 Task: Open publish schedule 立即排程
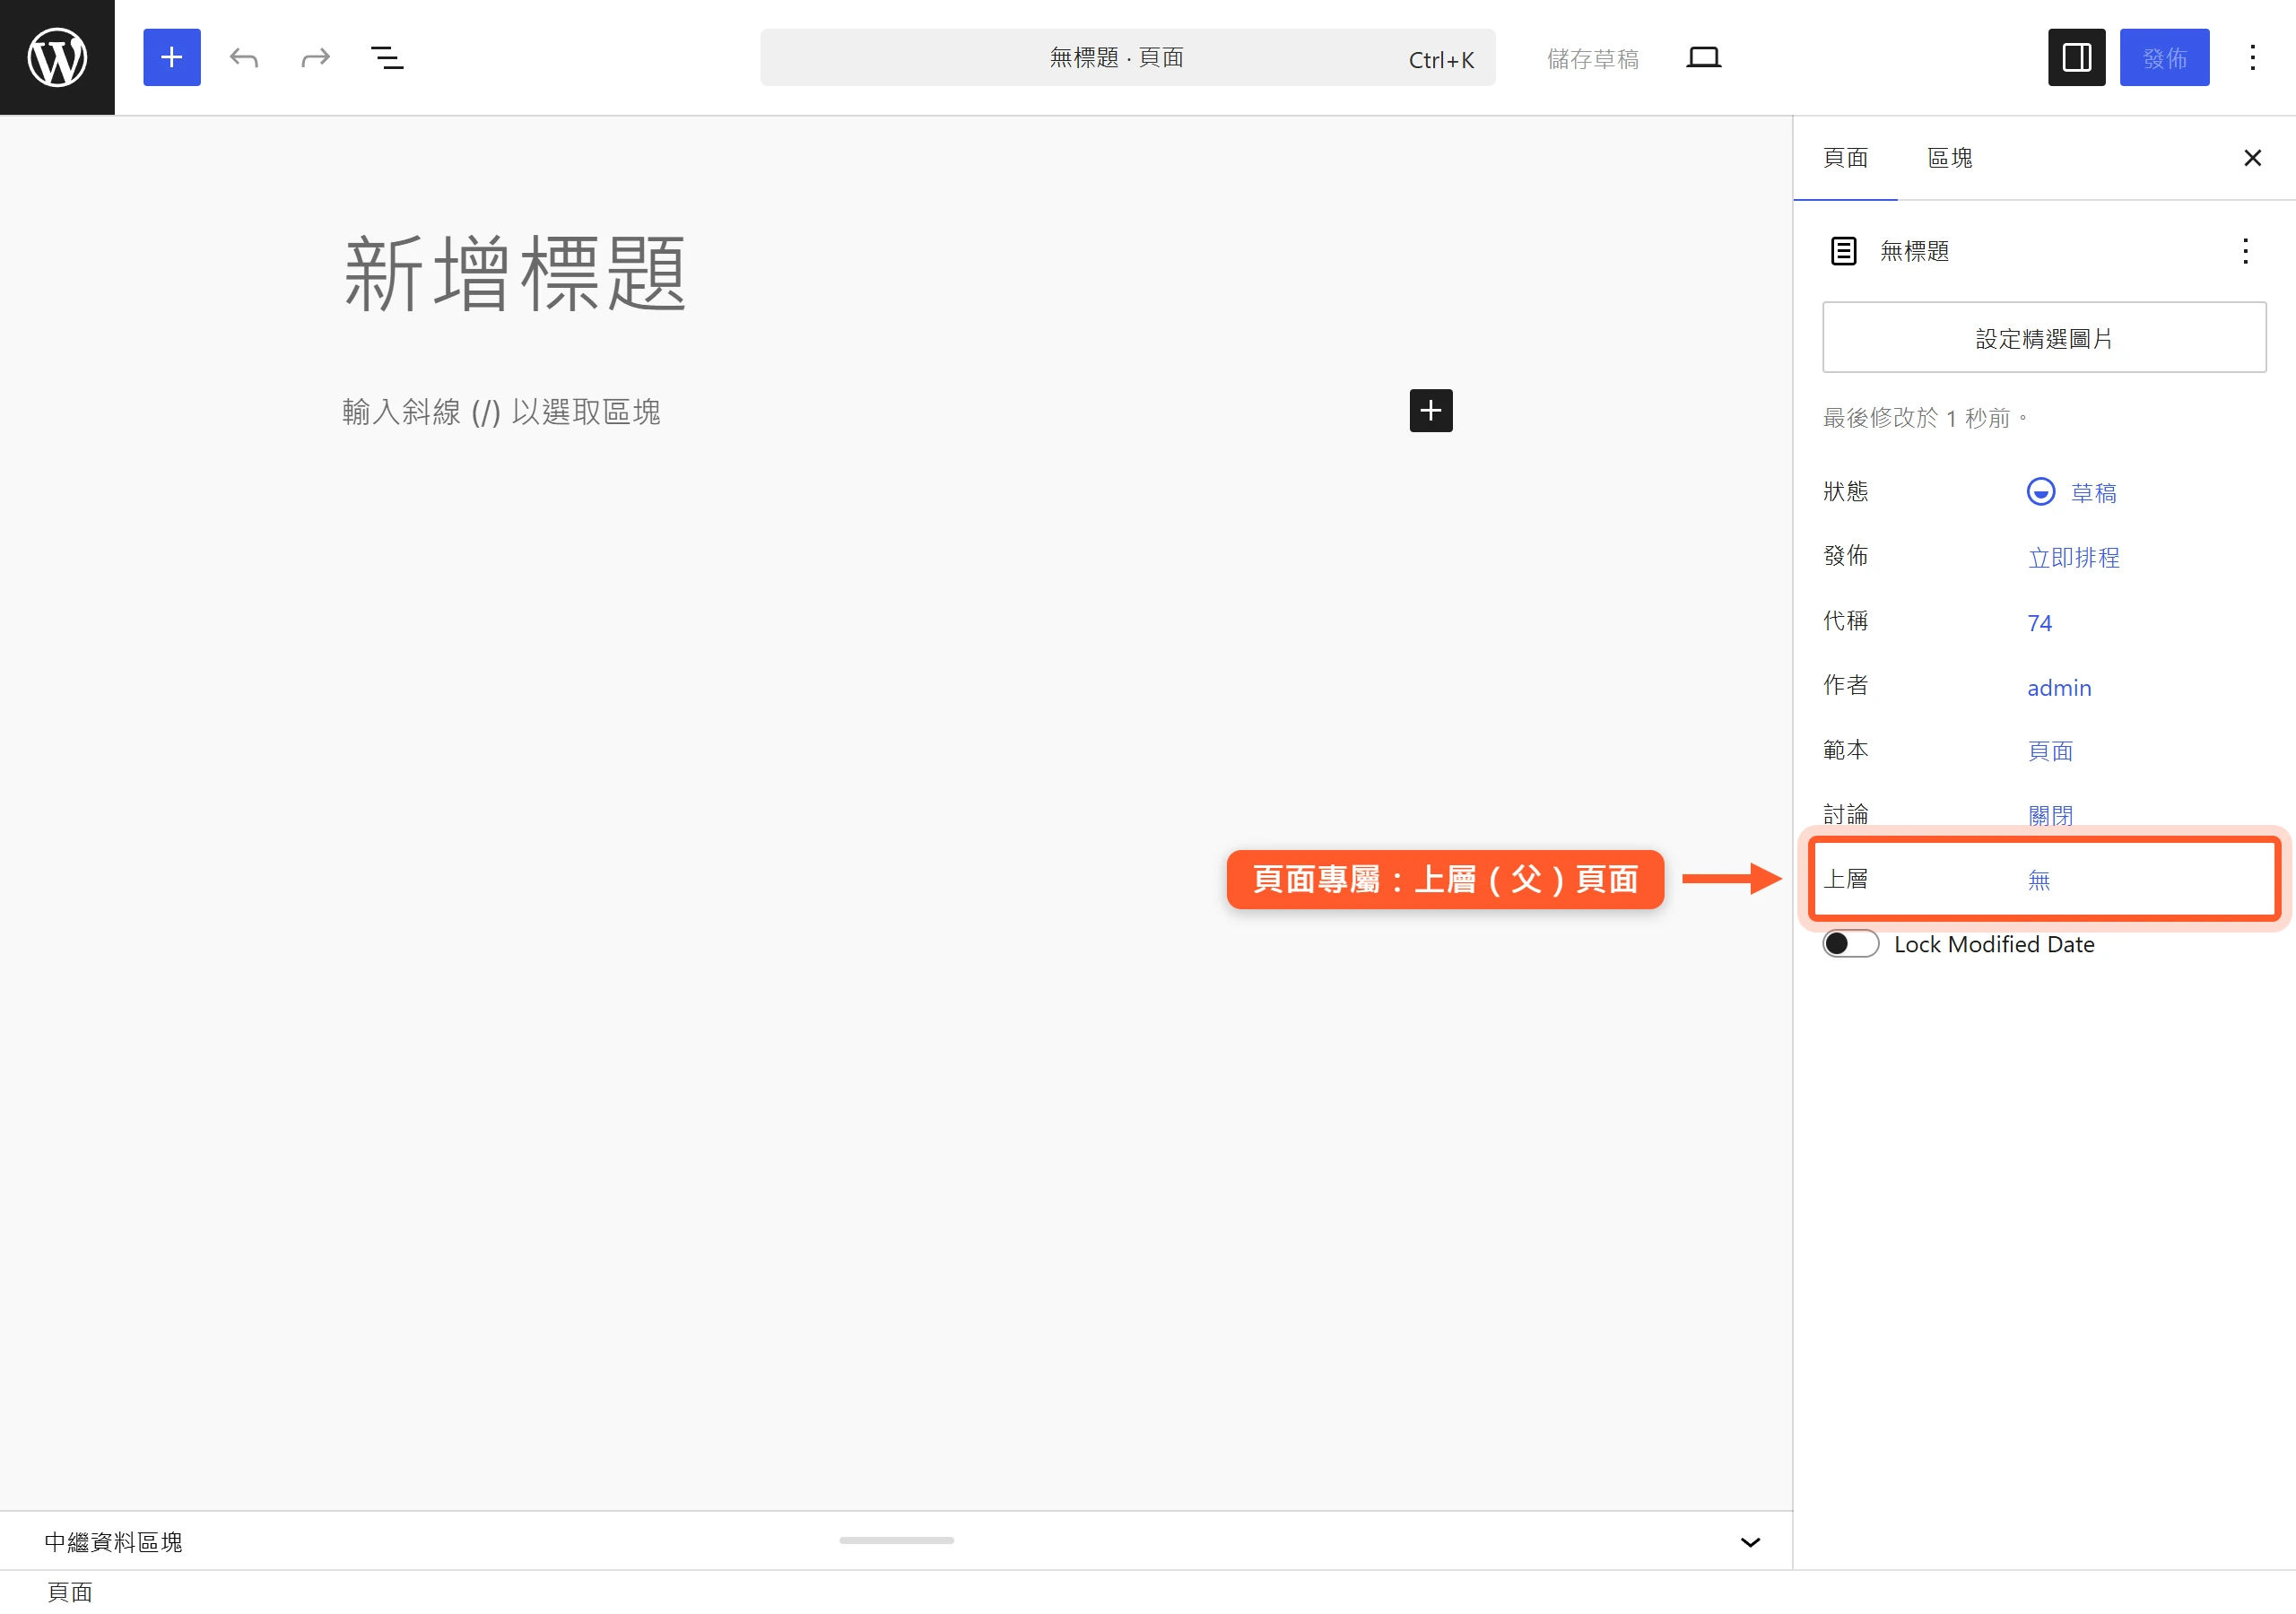pyautogui.click(x=2073, y=557)
